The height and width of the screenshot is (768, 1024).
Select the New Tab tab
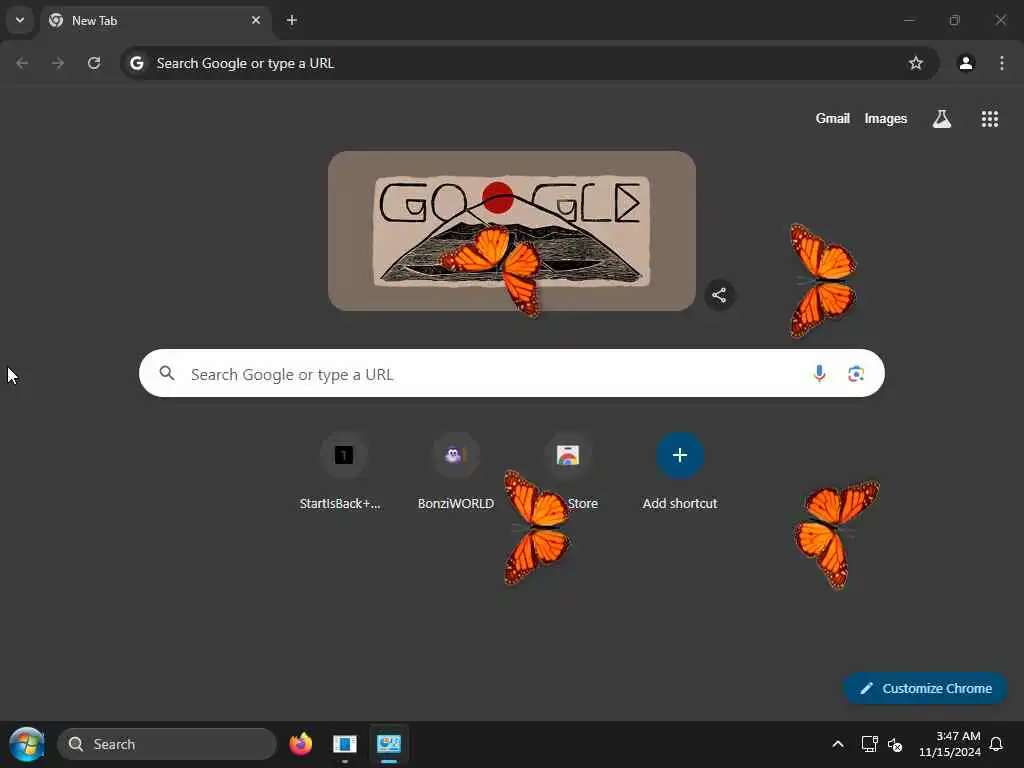click(155, 20)
